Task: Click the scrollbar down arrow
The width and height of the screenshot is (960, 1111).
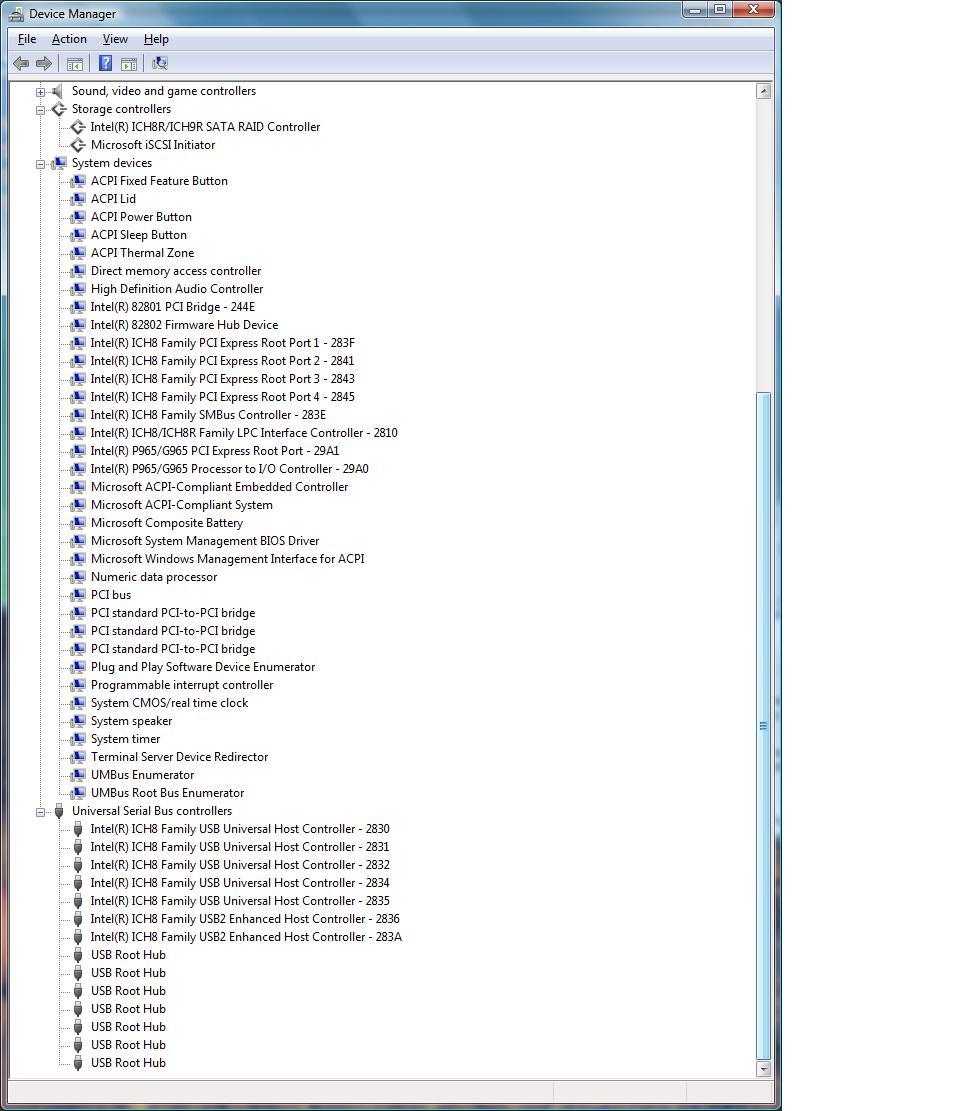Action: click(x=764, y=1069)
